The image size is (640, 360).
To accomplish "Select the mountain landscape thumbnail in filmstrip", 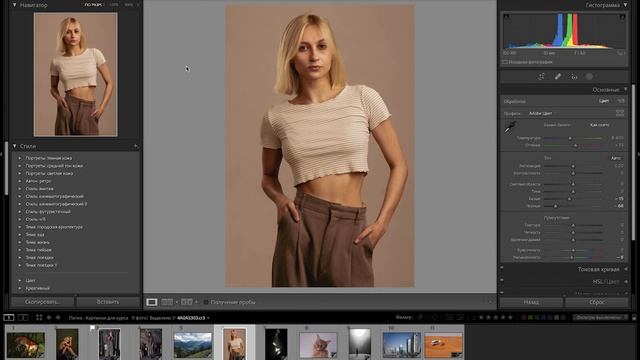I will point(193,345).
